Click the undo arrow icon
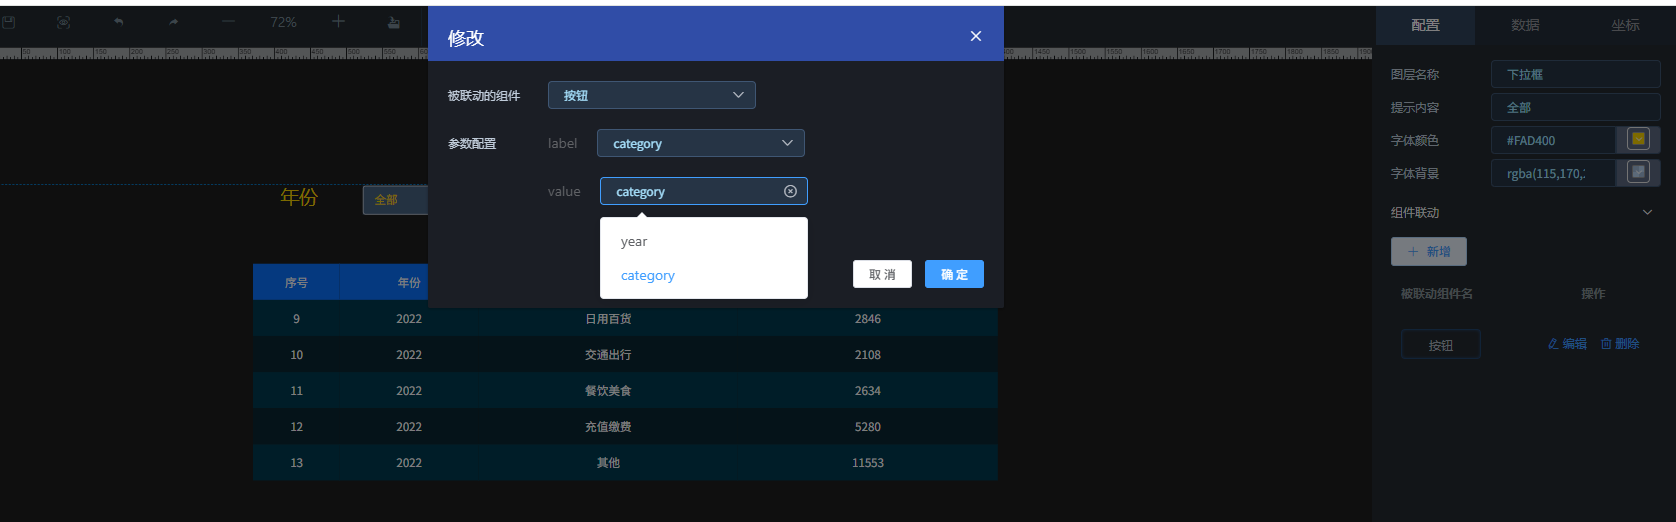Image resolution: width=1676 pixels, height=522 pixels. pyautogui.click(x=119, y=22)
